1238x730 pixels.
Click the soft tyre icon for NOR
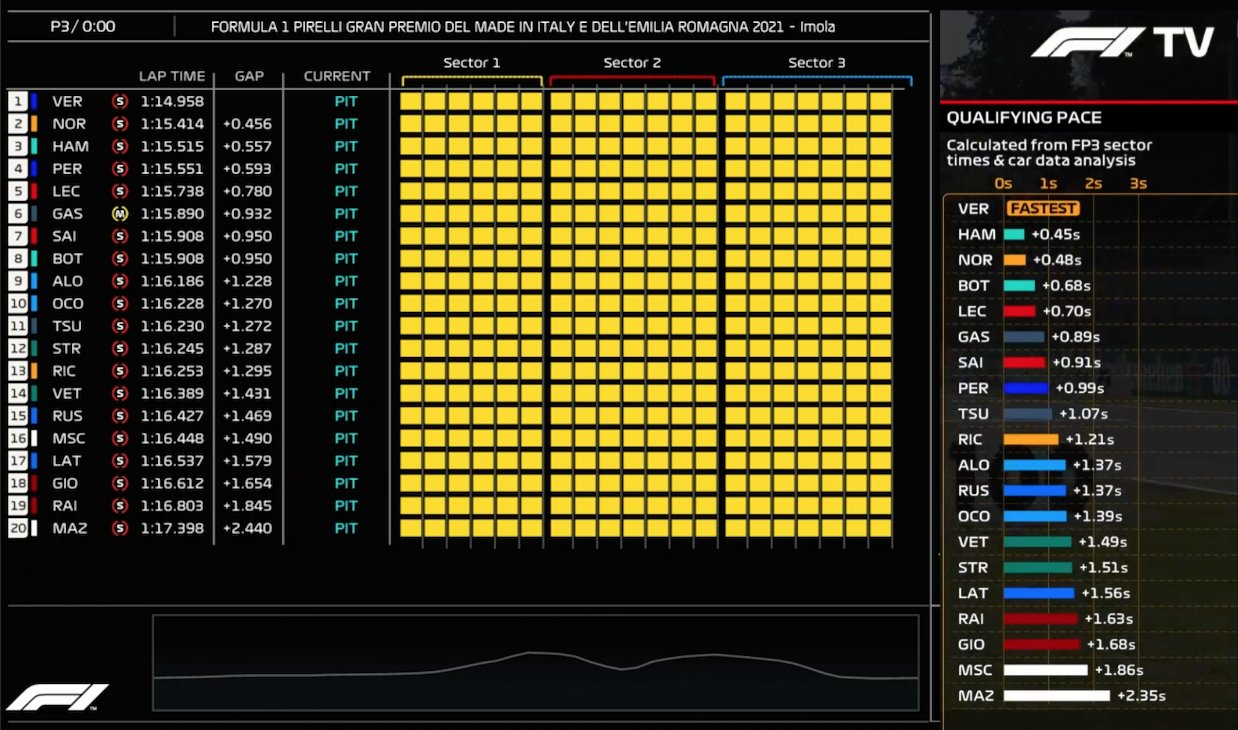pos(121,124)
